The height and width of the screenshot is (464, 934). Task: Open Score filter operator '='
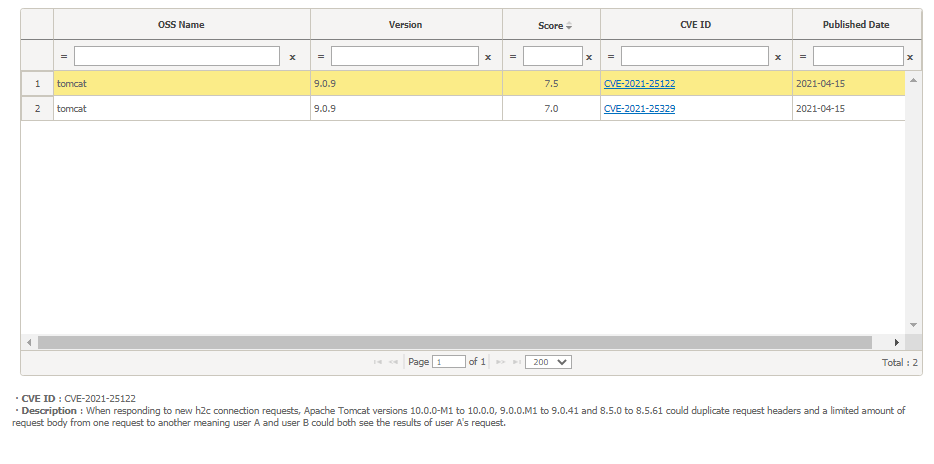click(x=513, y=57)
